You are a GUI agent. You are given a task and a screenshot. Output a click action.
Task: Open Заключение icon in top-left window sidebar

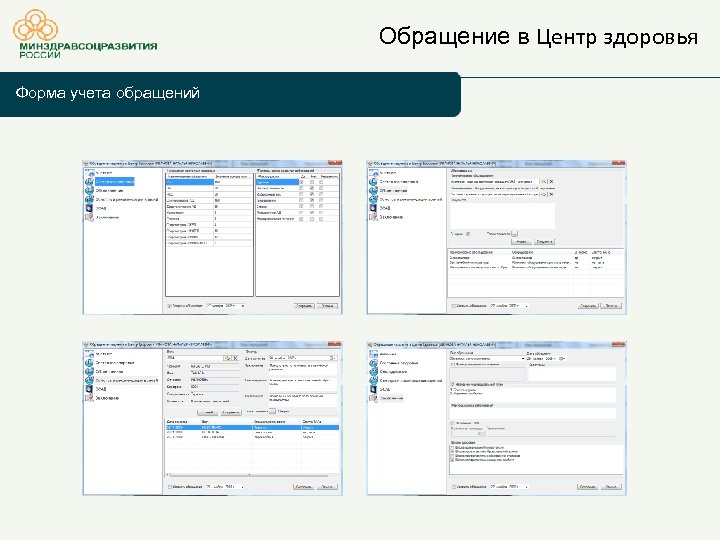pos(90,217)
